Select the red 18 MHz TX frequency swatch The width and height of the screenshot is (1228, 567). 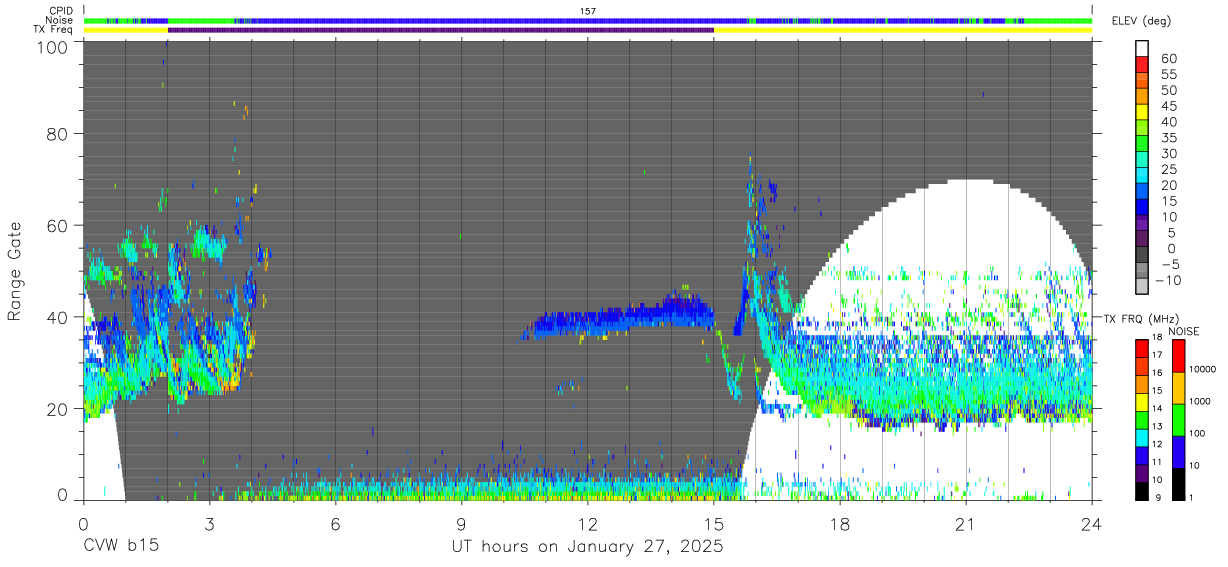coord(1140,347)
